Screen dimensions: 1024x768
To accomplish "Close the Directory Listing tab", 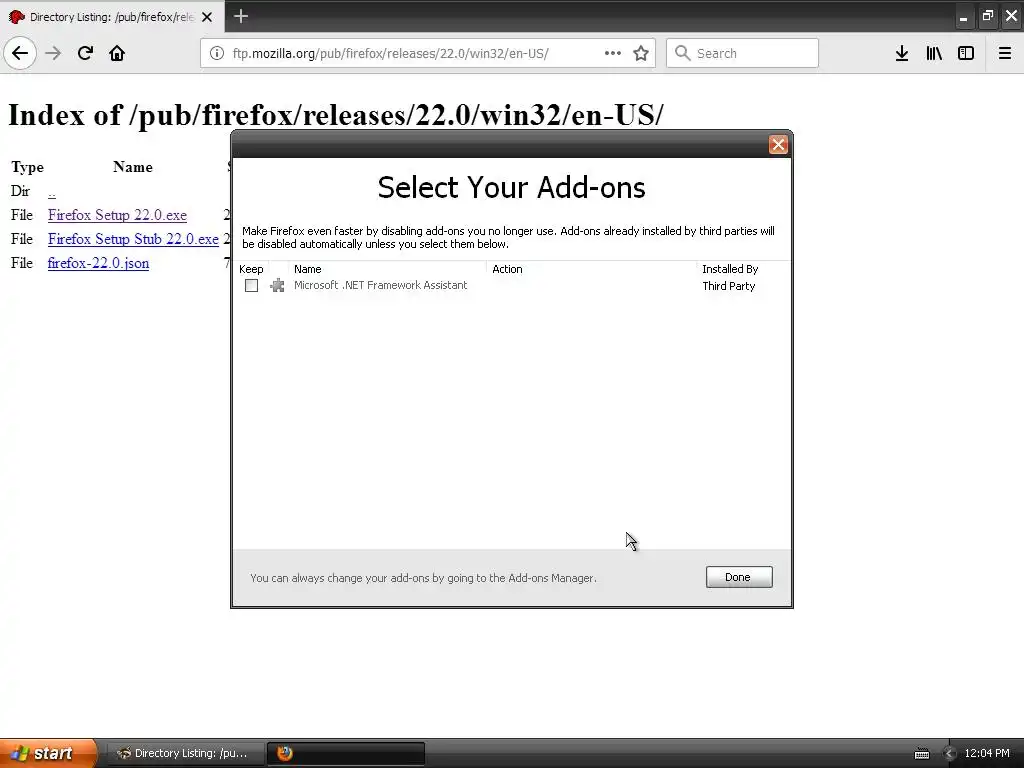I will pos(207,17).
